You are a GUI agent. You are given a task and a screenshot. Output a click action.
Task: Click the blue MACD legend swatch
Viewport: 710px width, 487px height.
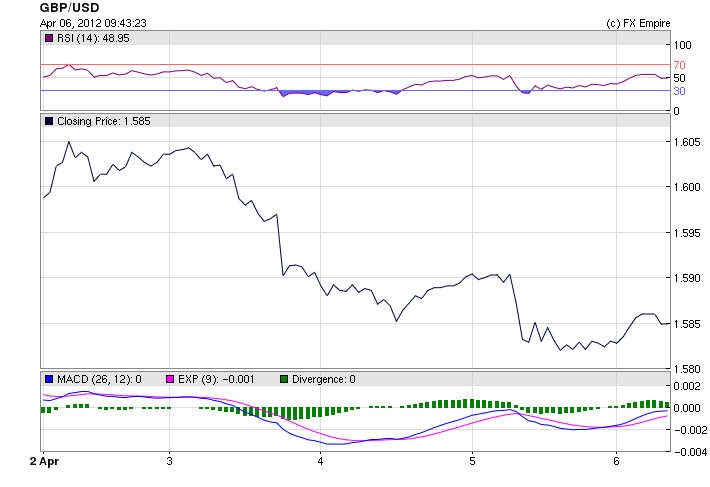pos(49,379)
